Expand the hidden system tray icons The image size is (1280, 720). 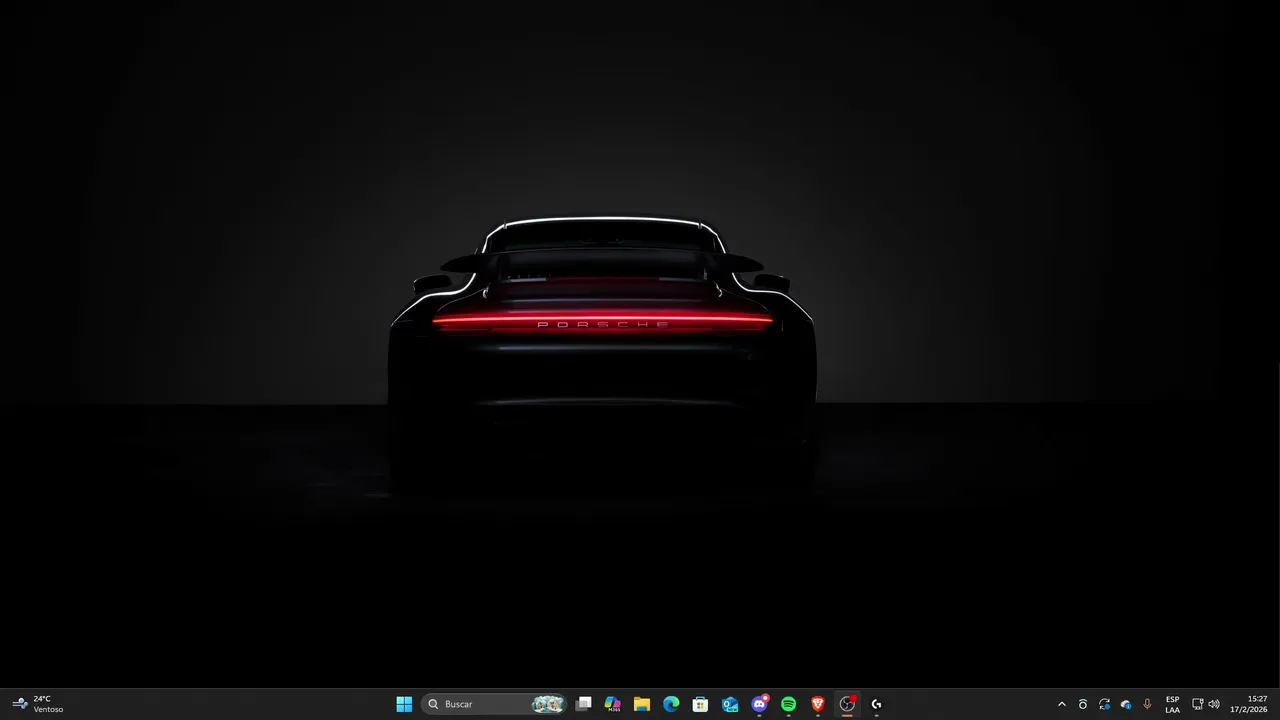(x=1062, y=704)
